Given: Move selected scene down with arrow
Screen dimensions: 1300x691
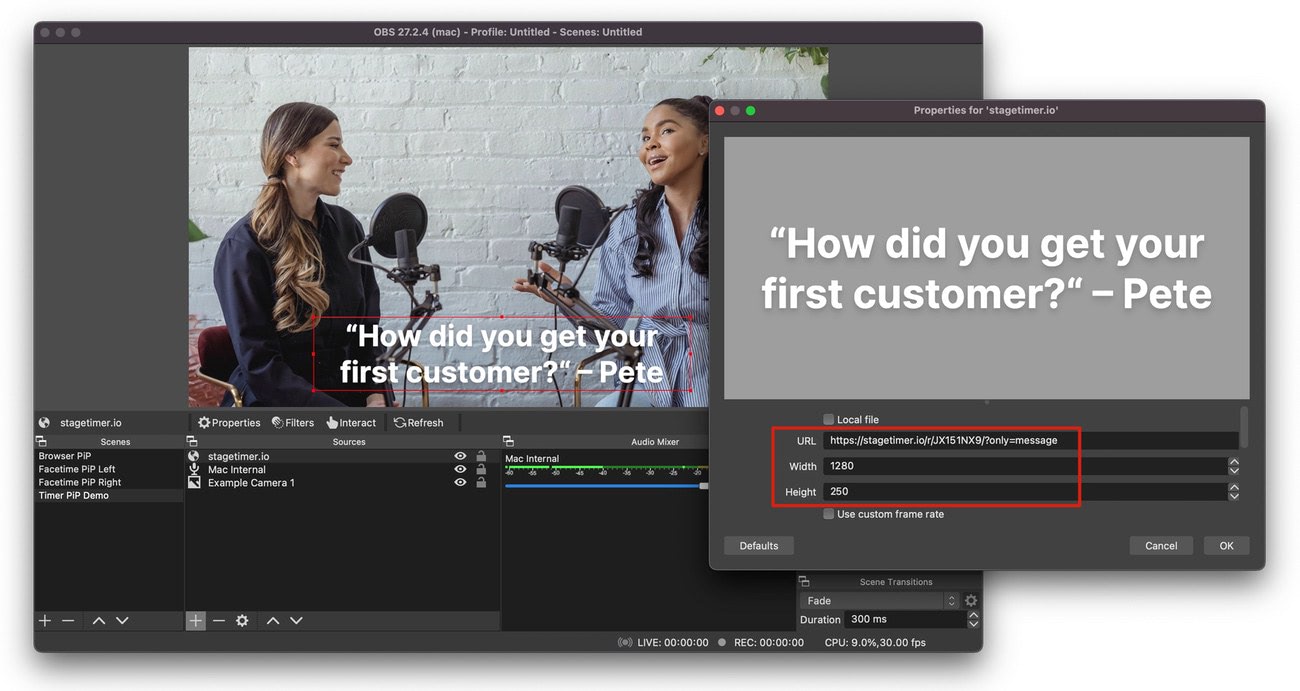Looking at the screenshot, I should coord(122,621).
